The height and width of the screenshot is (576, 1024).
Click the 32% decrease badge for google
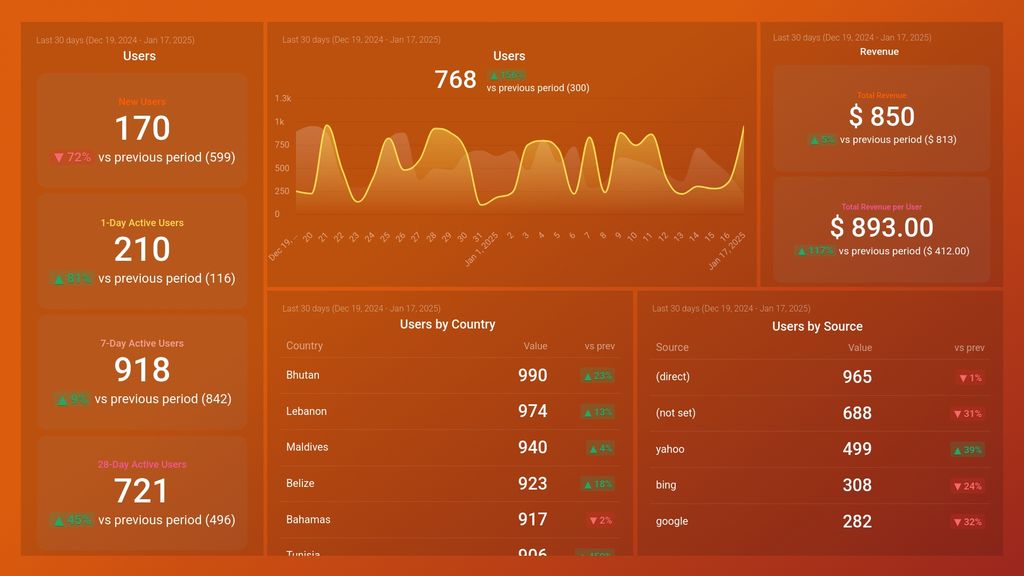(968, 522)
